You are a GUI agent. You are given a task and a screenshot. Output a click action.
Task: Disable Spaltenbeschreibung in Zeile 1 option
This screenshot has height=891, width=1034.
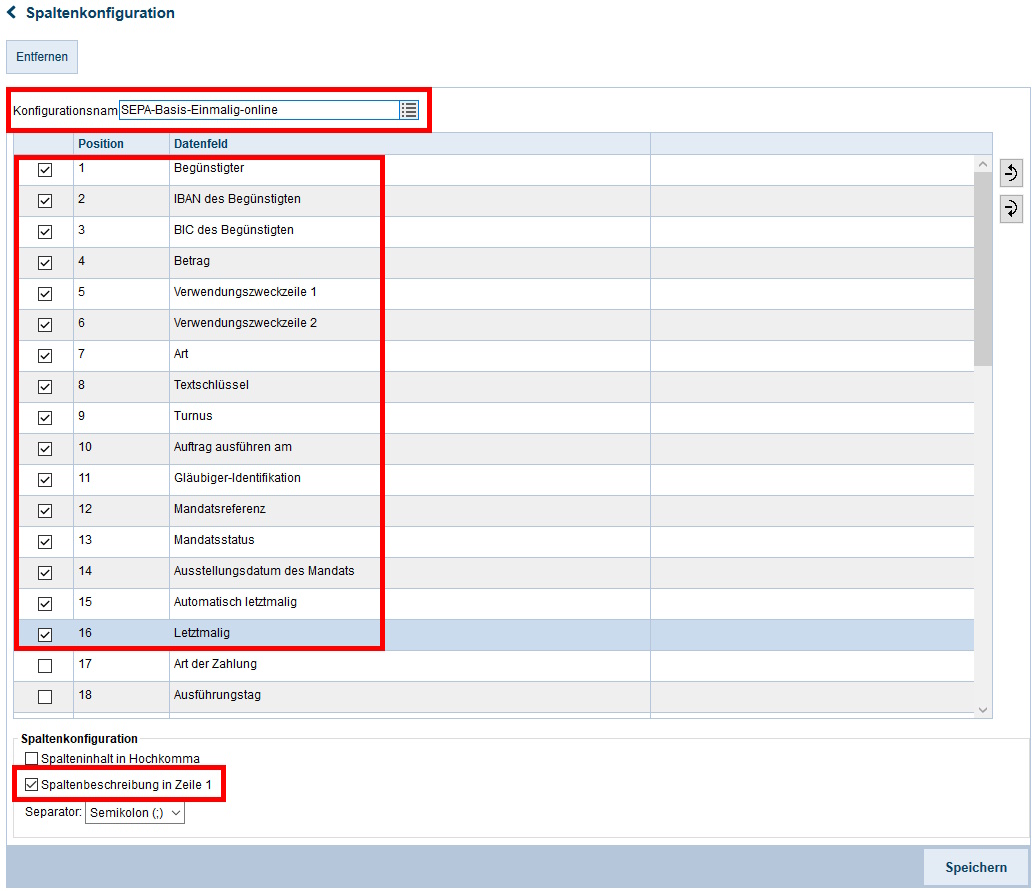click(x=32, y=785)
